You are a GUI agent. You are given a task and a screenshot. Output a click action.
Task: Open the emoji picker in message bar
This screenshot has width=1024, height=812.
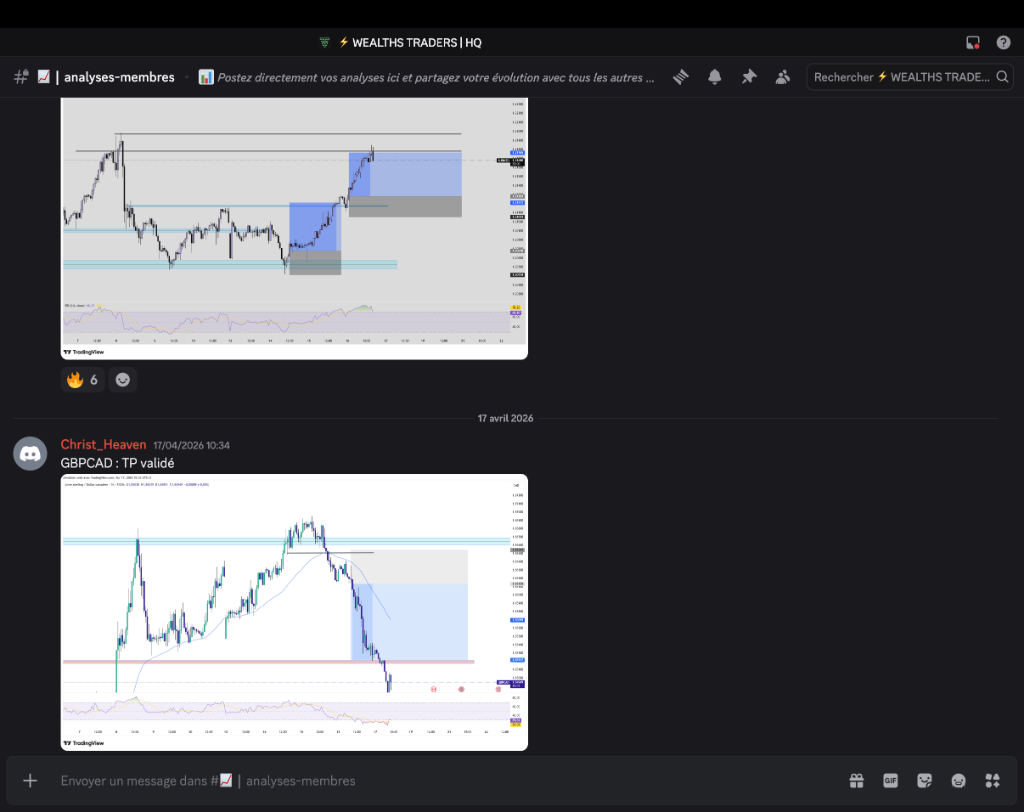(958, 781)
